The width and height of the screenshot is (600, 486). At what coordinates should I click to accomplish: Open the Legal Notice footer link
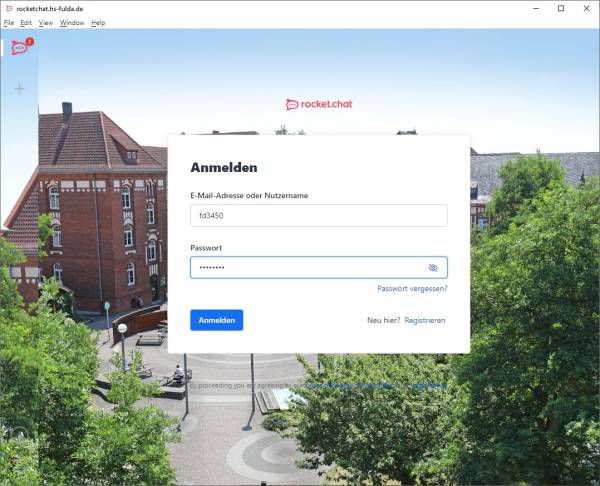coord(428,385)
